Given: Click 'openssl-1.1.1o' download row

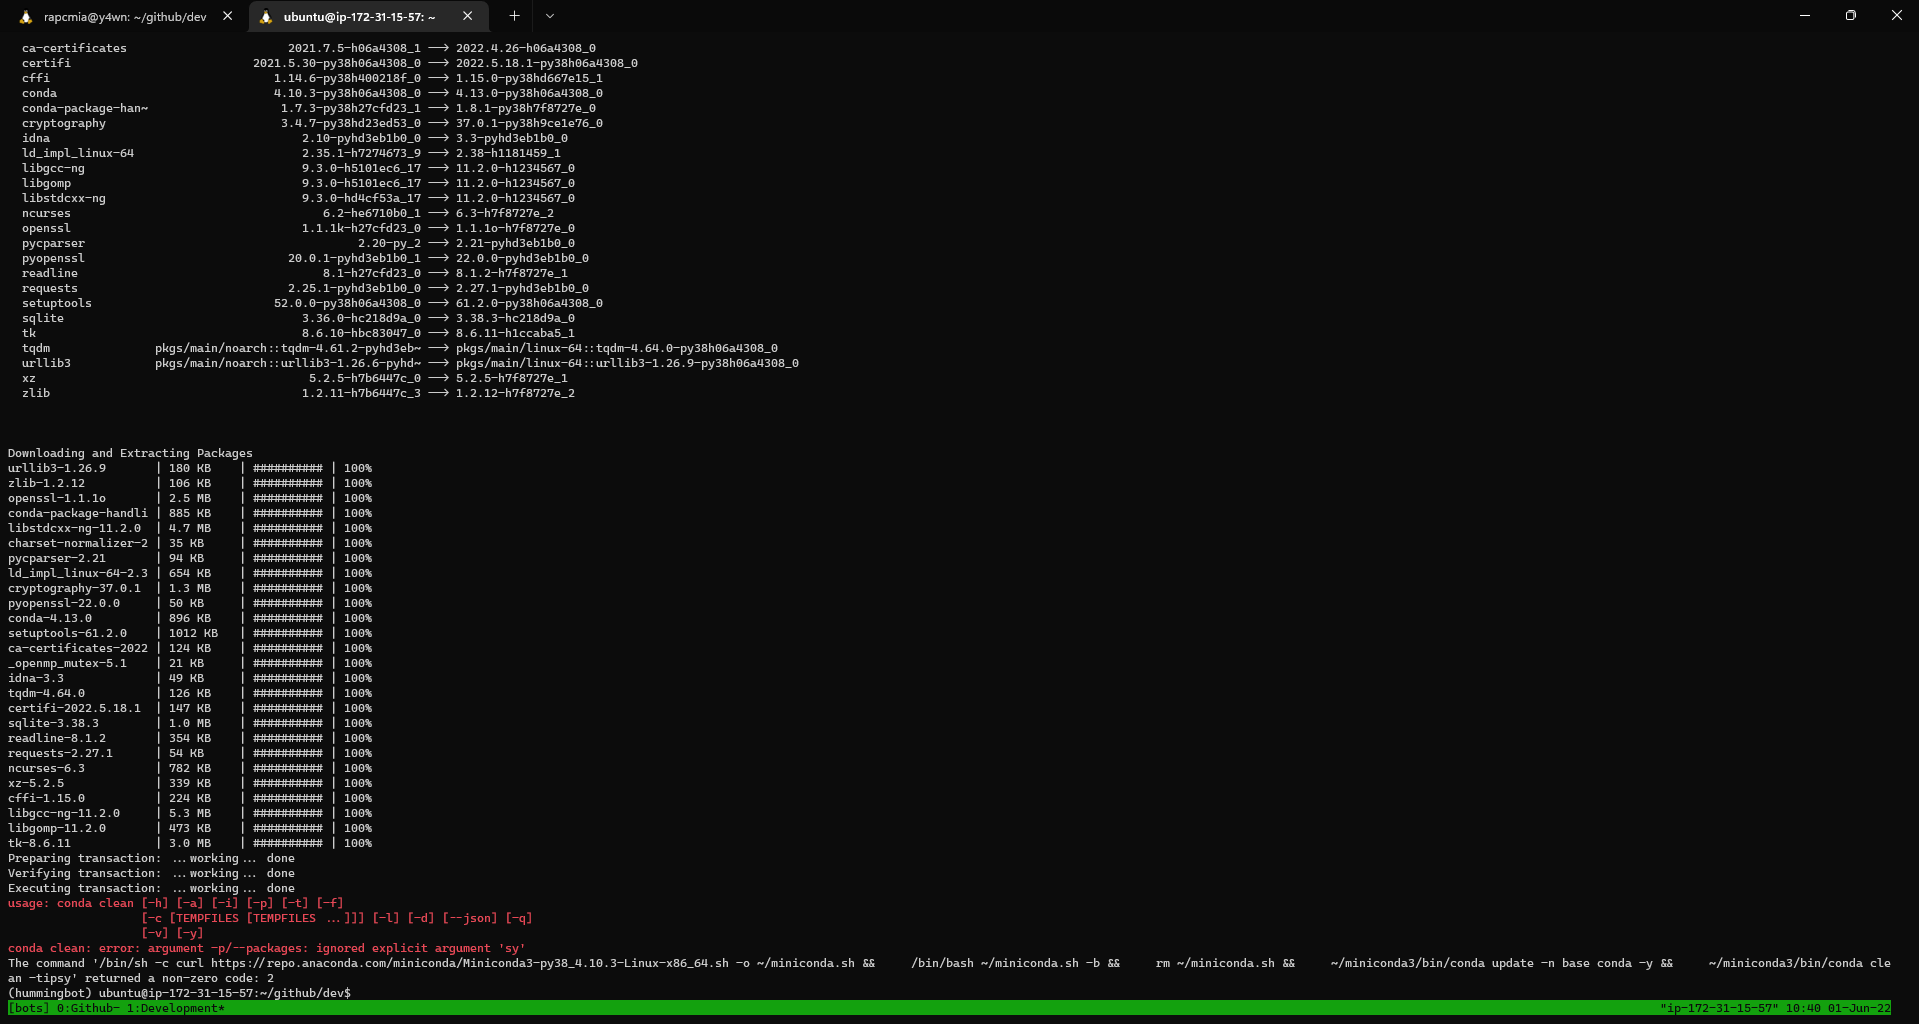Looking at the screenshot, I should [x=190, y=498].
